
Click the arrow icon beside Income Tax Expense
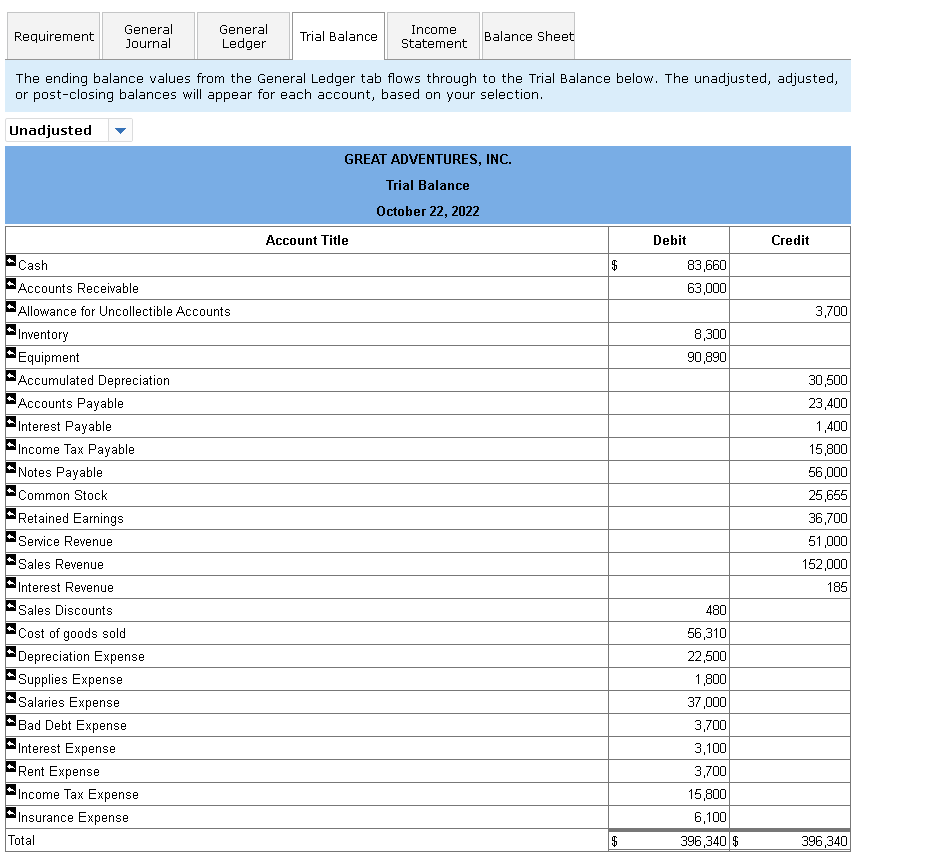tap(10, 791)
